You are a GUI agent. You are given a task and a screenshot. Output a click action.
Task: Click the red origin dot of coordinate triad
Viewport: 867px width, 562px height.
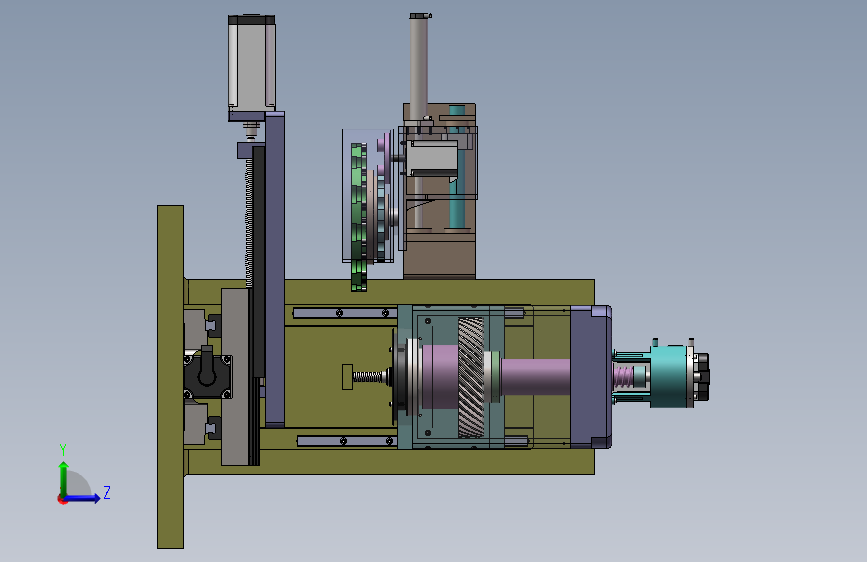tap(62, 499)
